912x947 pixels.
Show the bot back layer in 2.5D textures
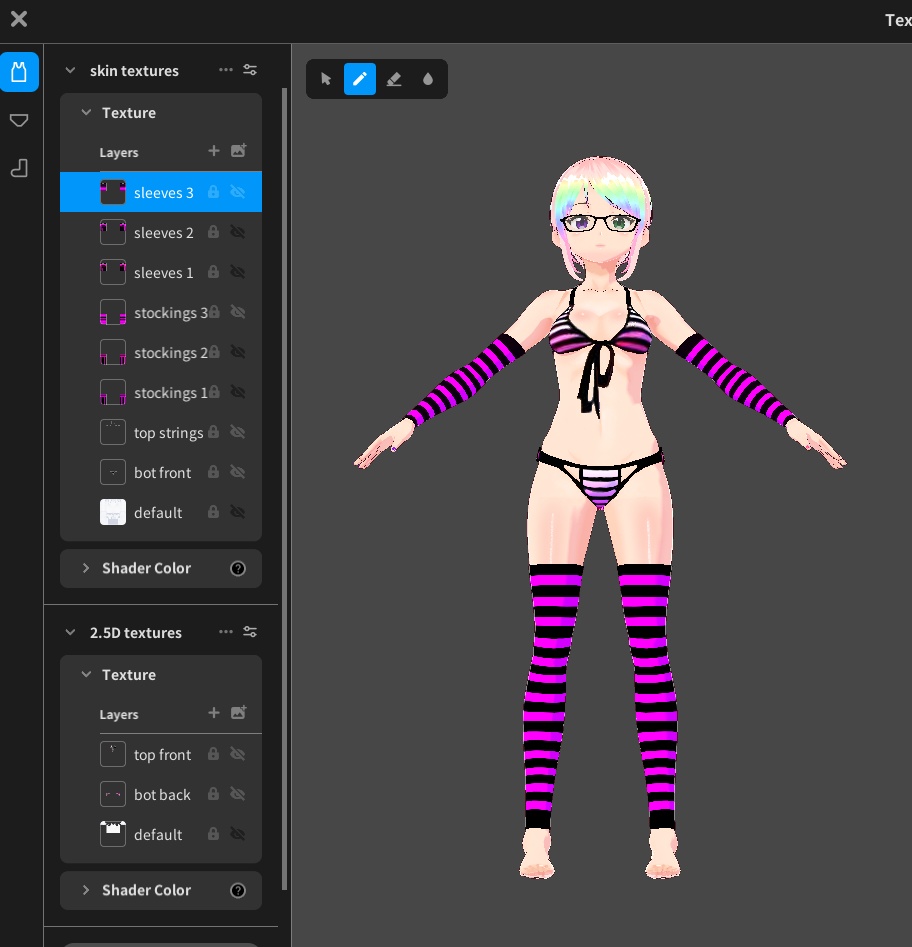click(238, 794)
